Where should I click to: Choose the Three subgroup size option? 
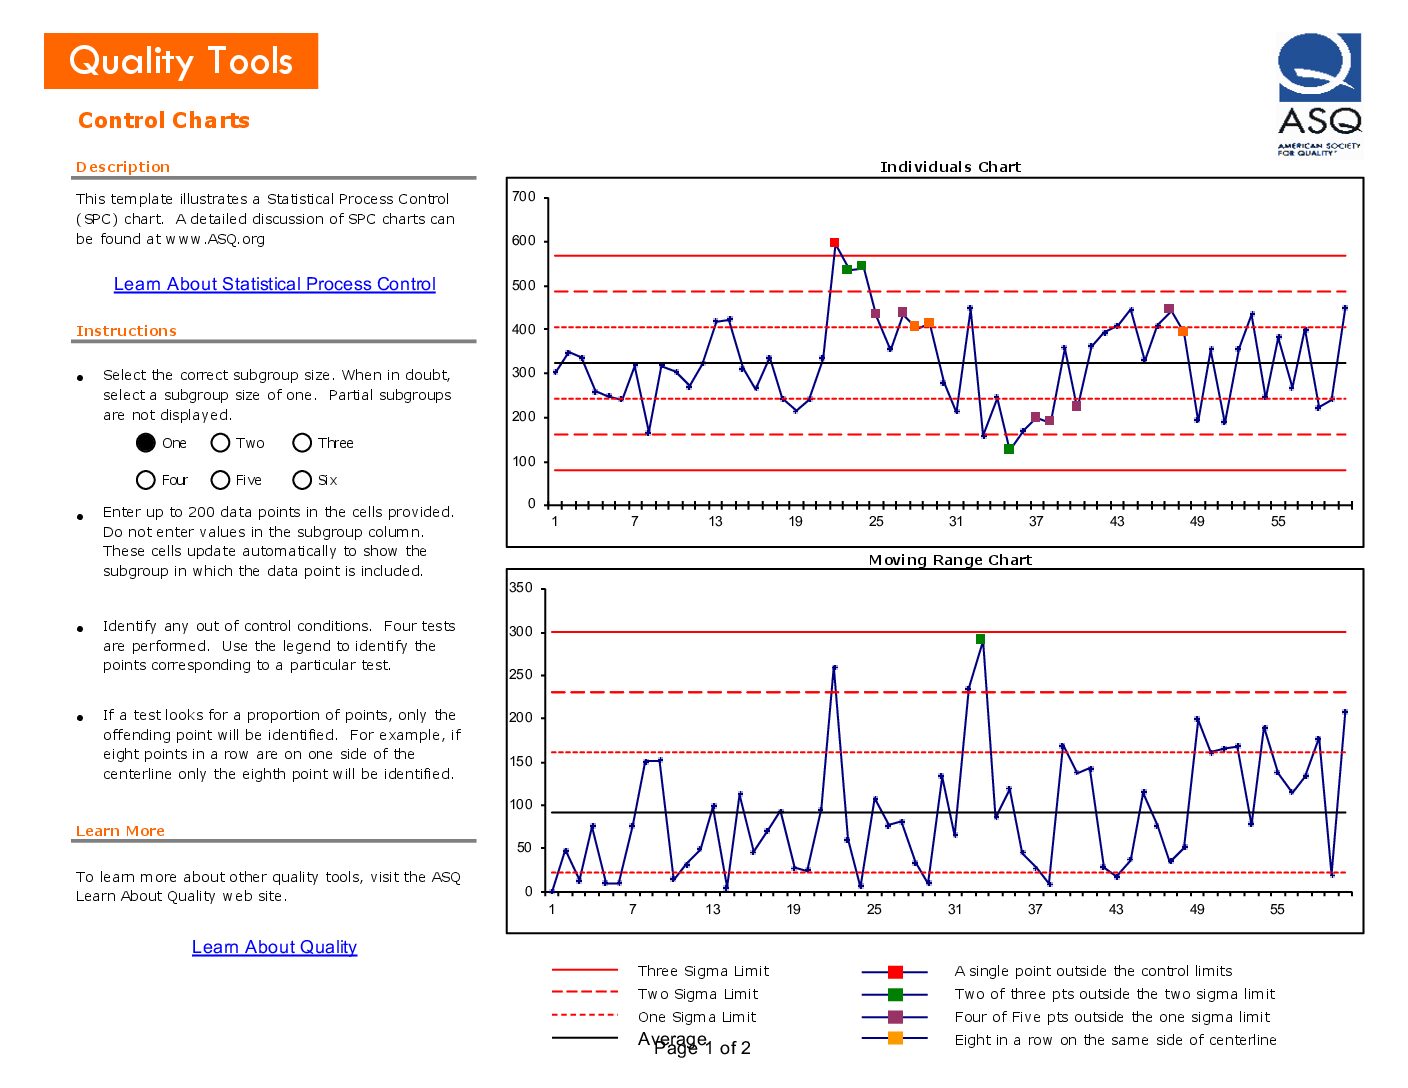tap(302, 443)
